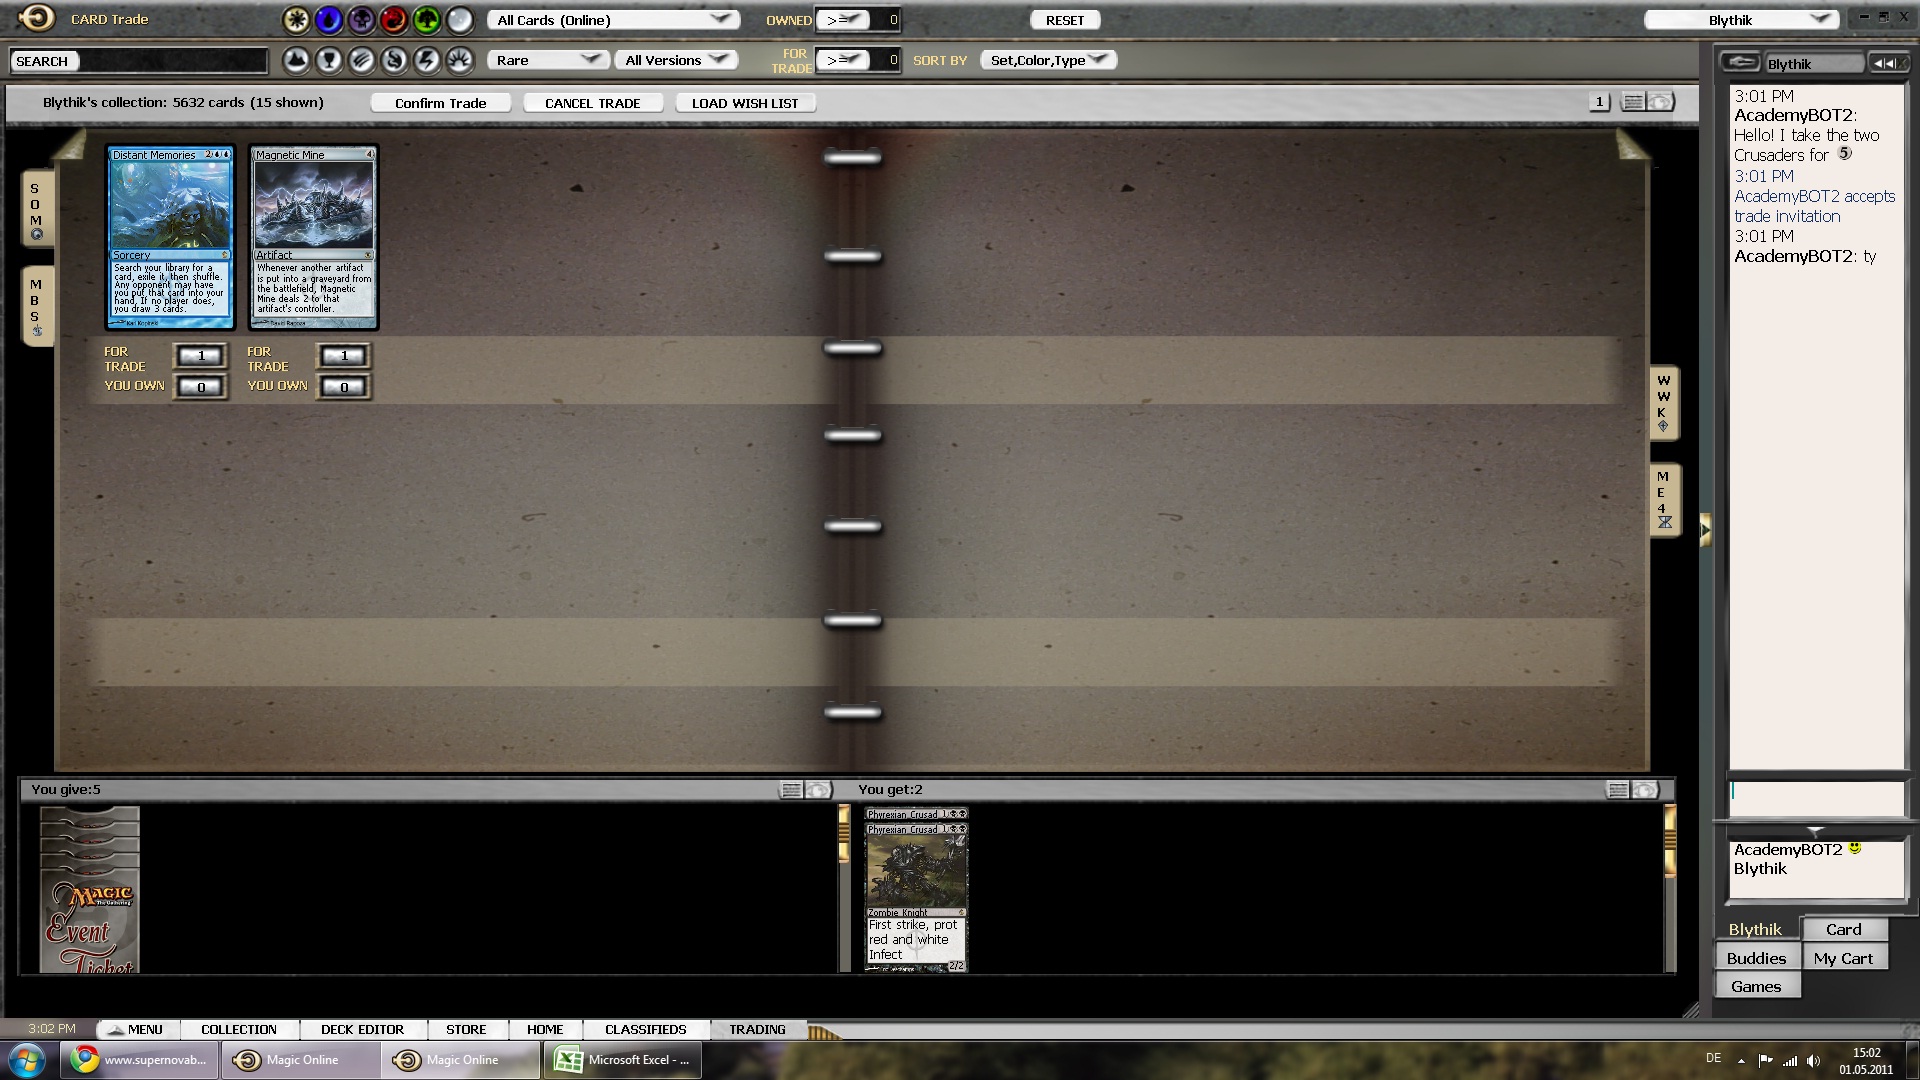The image size is (1920, 1080).
Task: Click the land card type filter icon
Action: [296, 61]
